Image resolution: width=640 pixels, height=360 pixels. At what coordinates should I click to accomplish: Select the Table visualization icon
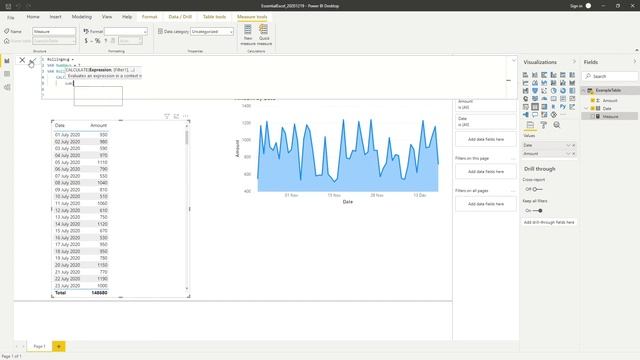[535, 107]
